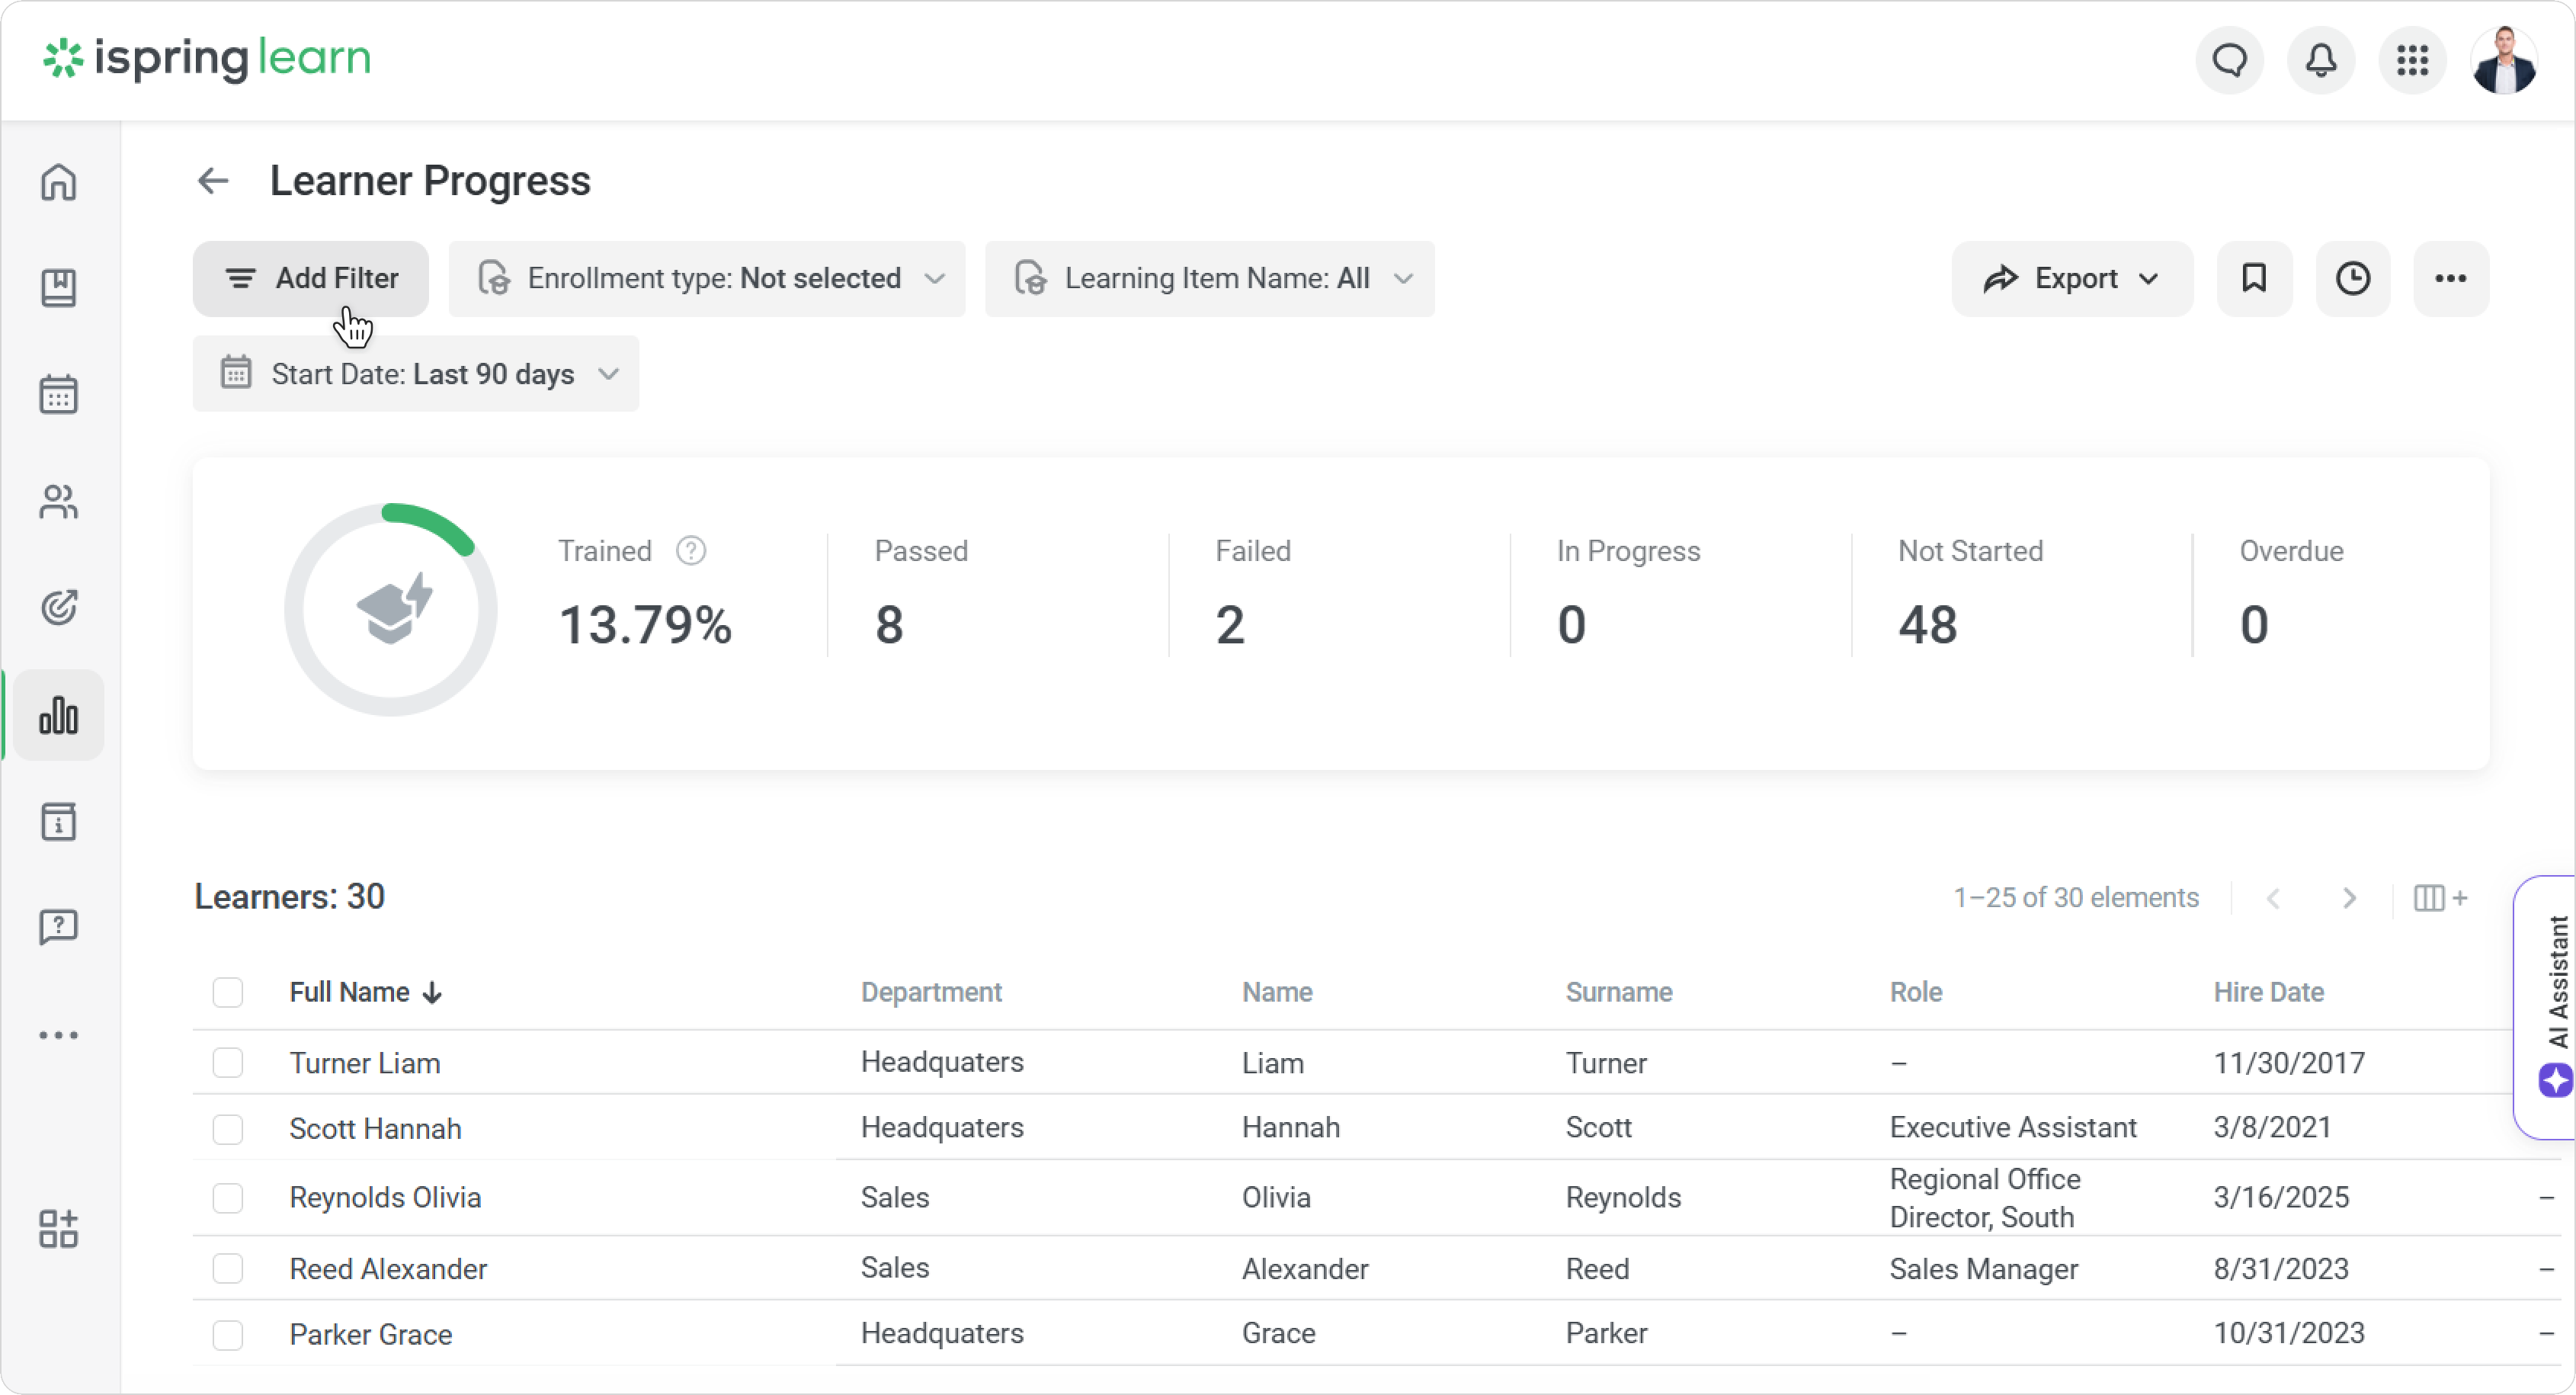The height and width of the screenshot is (1395, 2576).
Task: Click the bookmark saved report icon
Action: [2253, 278]
